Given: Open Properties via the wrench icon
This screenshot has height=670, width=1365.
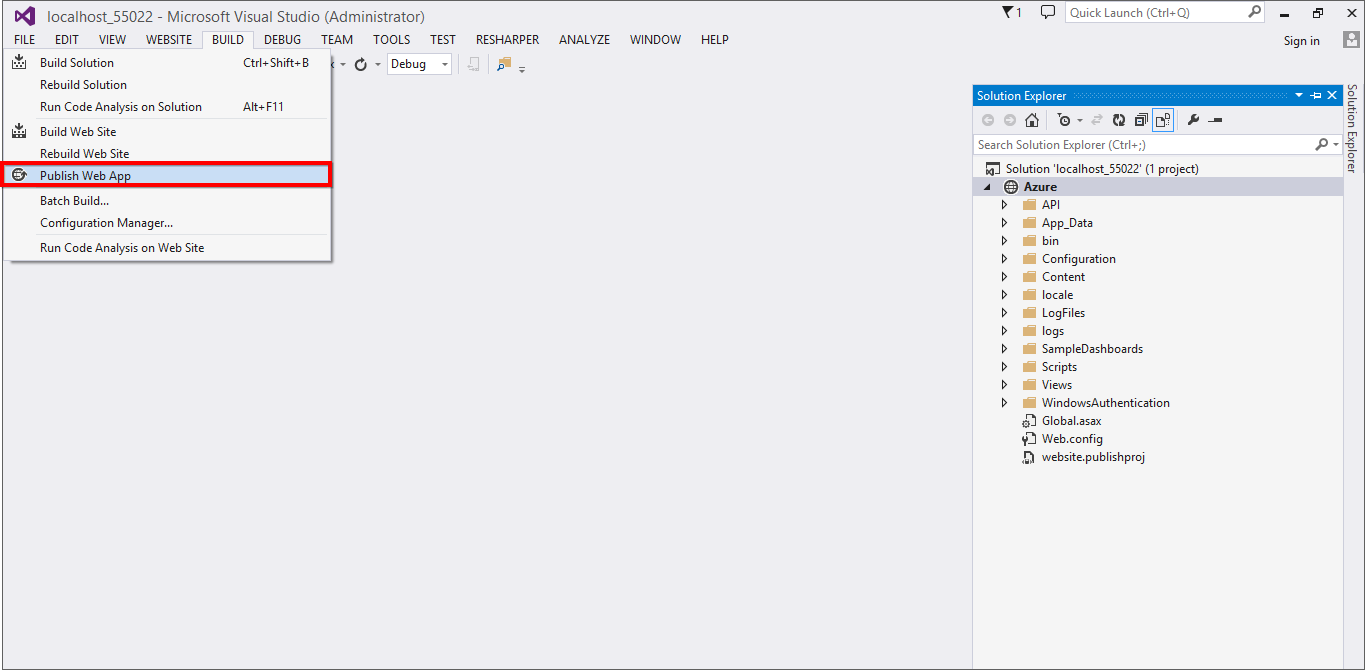Looking at the screenshot, I should click(x=1193, y=120).
